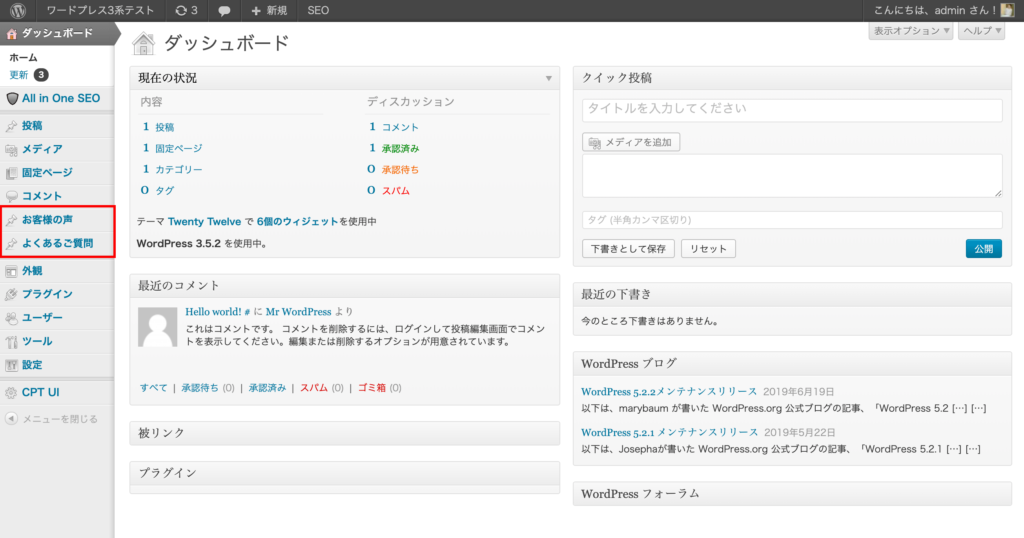Click the title field タイトルを入力してください
This screenshot has width=1024, height=538.
[792, 110]
